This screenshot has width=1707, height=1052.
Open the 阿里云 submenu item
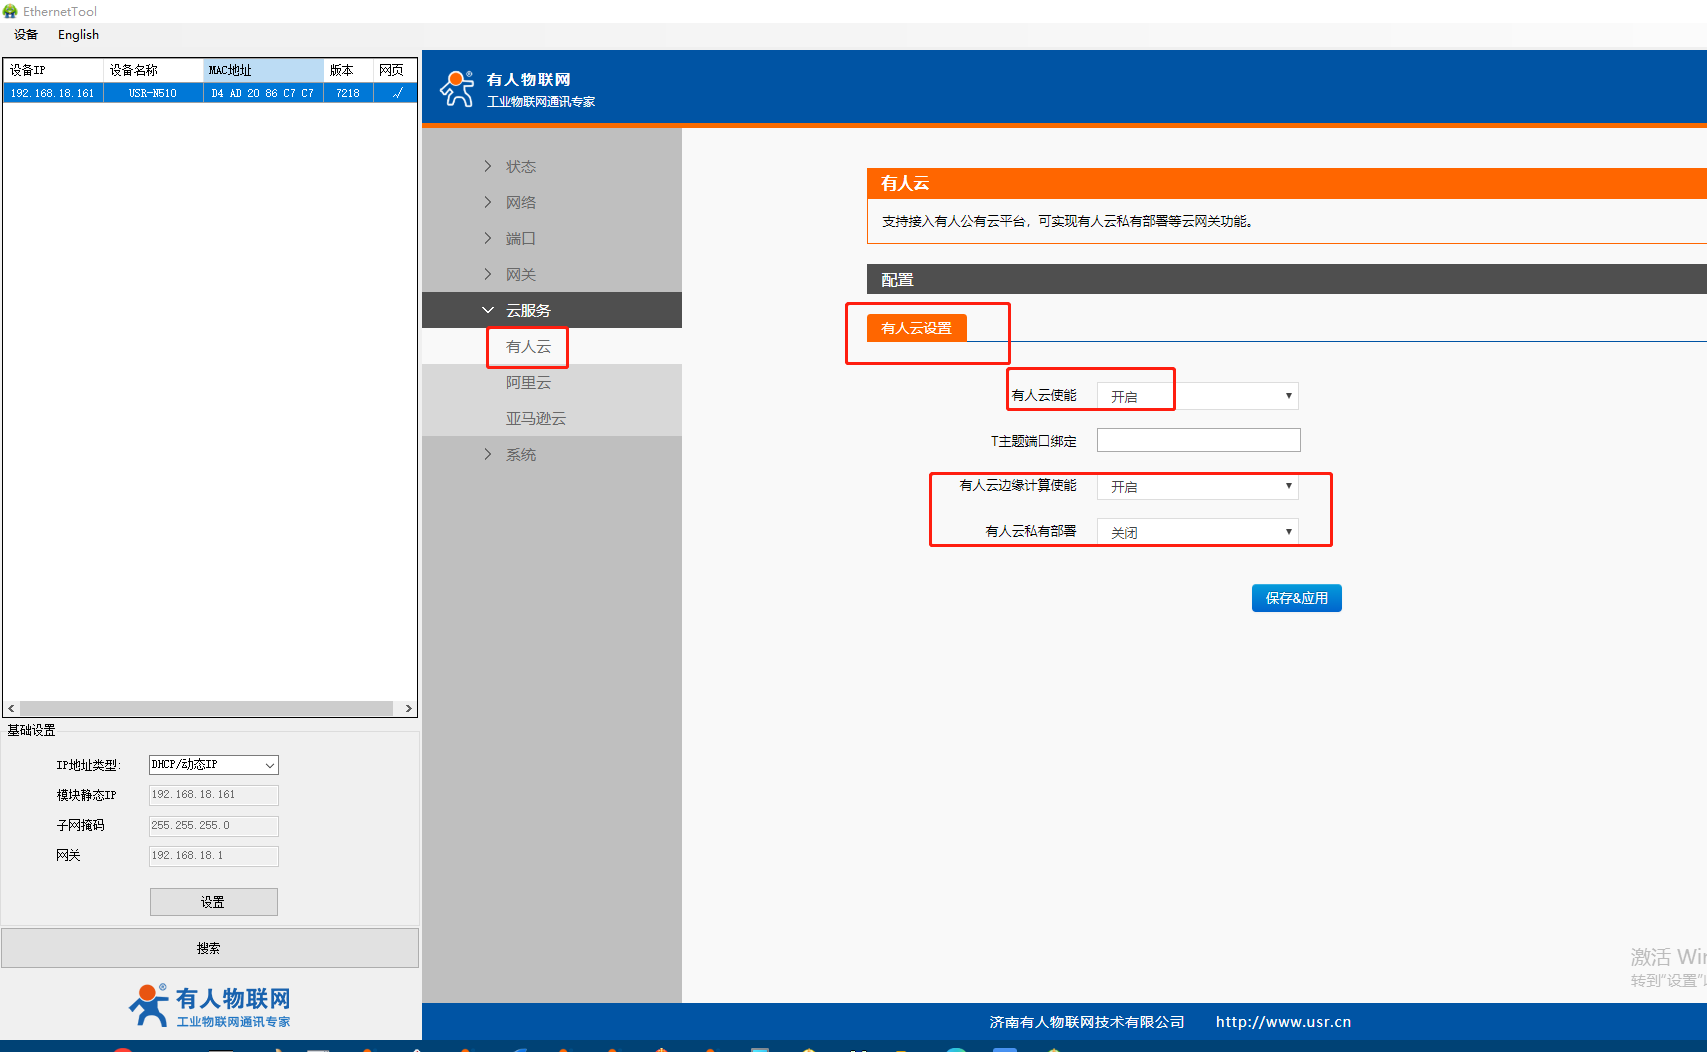528,383
